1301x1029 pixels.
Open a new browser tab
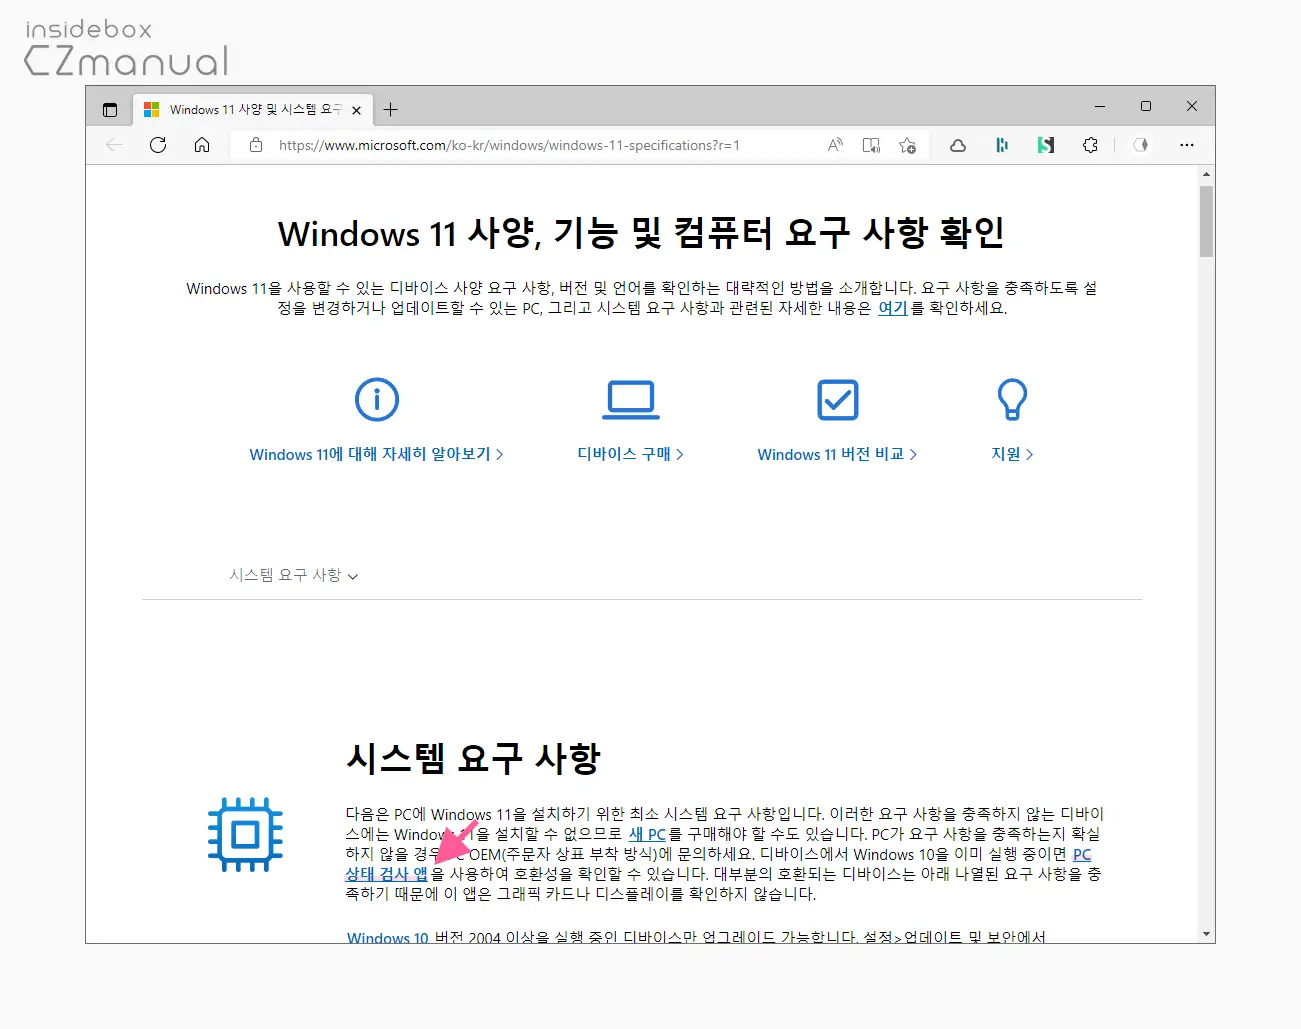pos(391,110)
